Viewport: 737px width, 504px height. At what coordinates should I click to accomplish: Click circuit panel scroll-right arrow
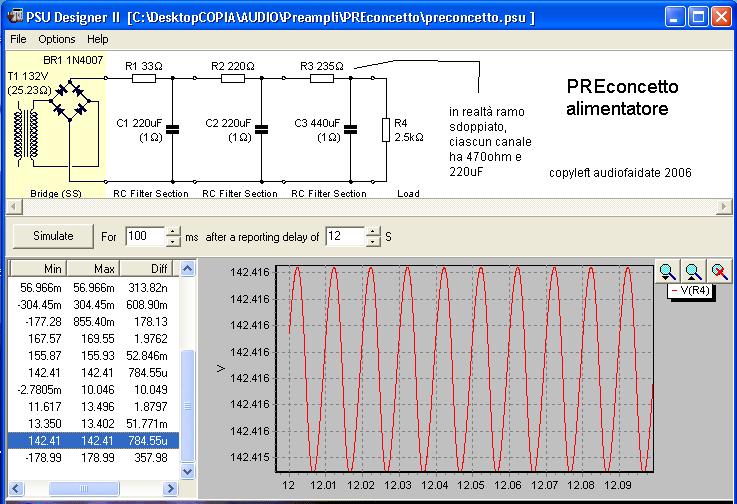tap(724, 206)
